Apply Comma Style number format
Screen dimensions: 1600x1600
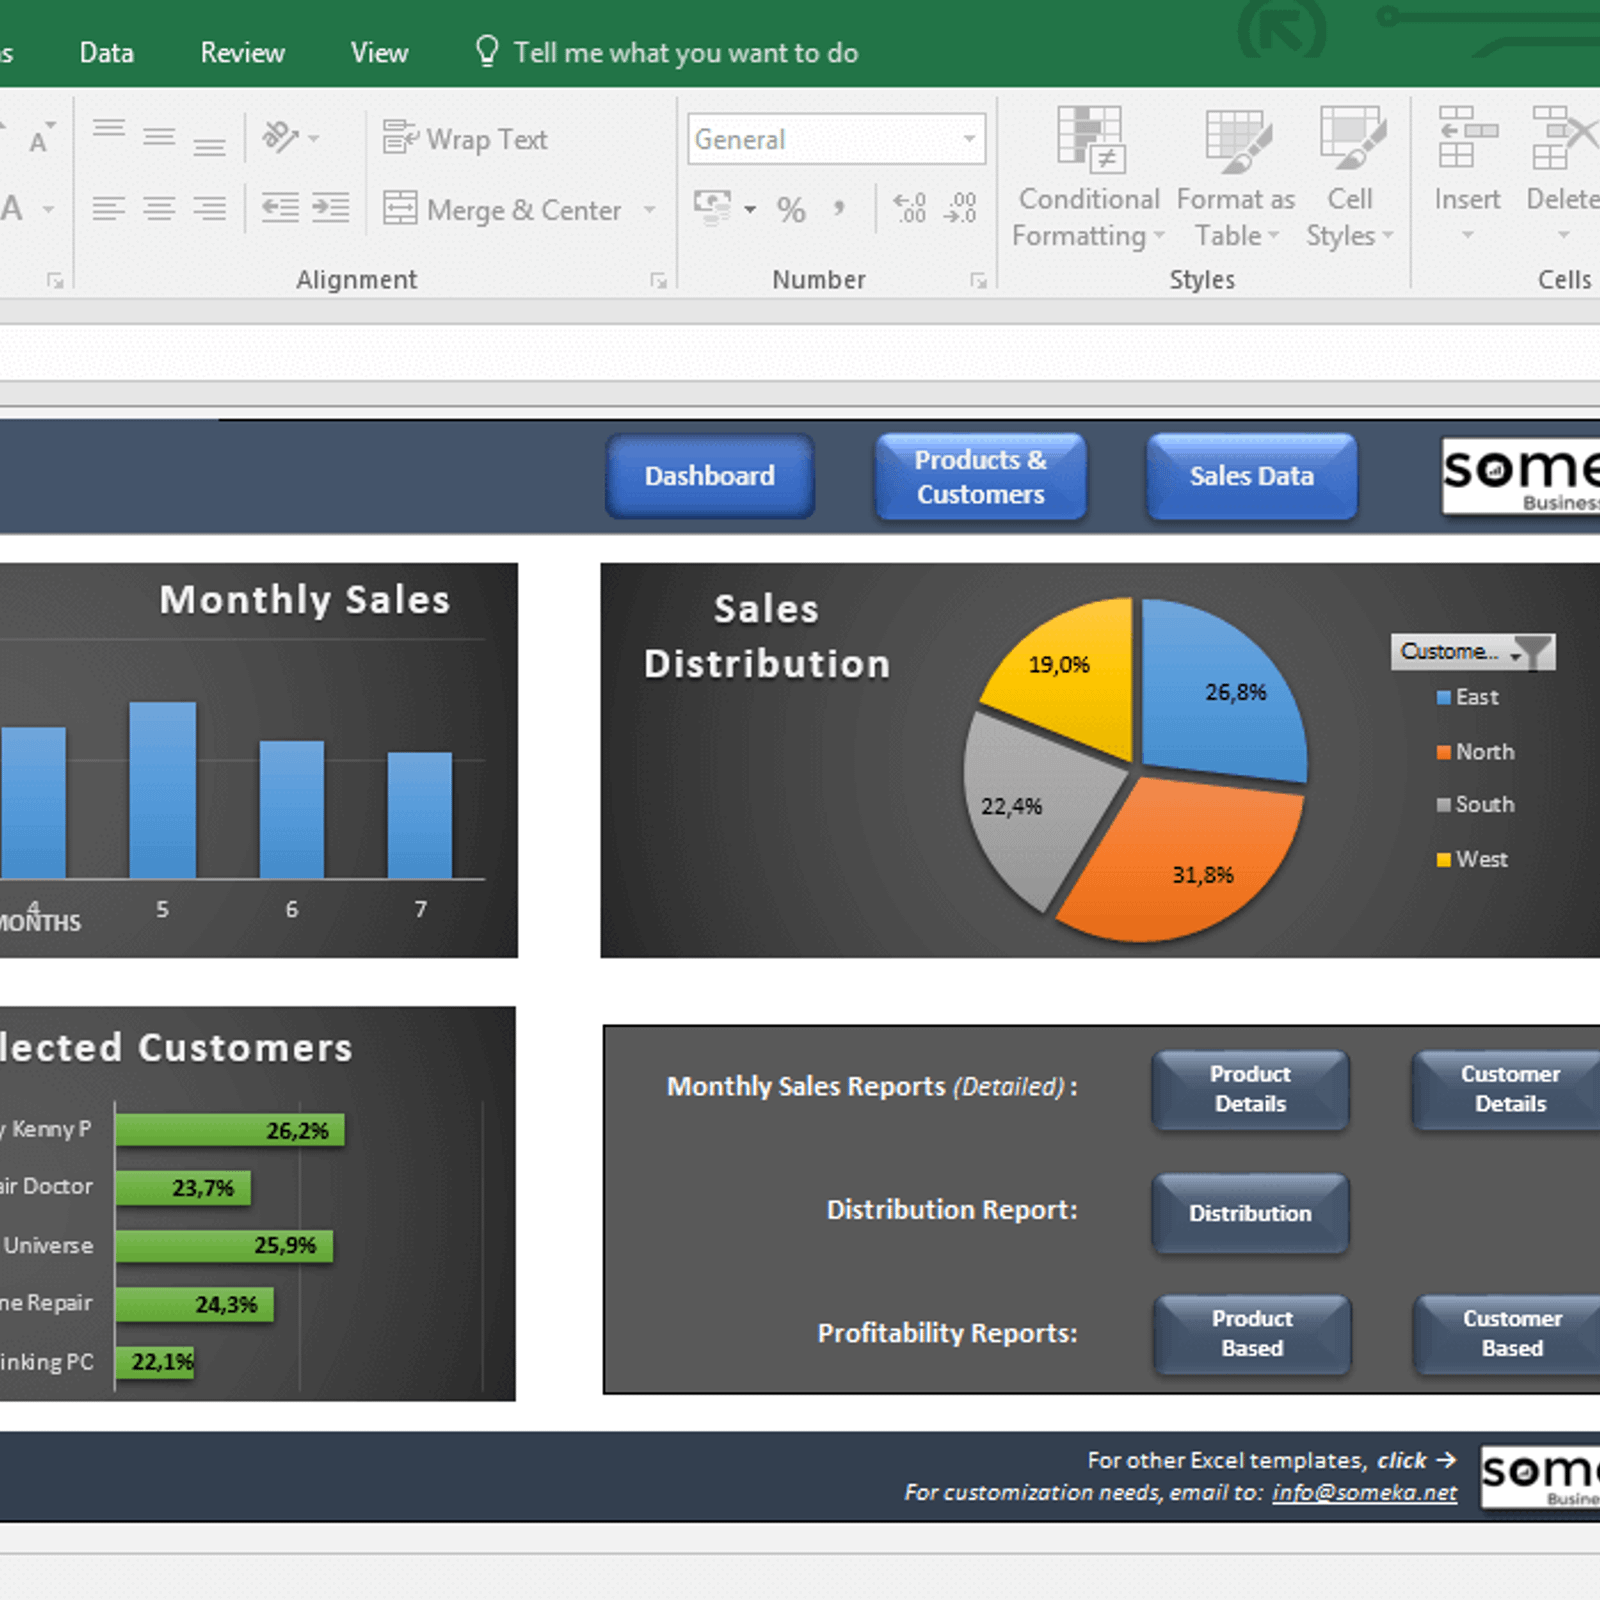839,209
